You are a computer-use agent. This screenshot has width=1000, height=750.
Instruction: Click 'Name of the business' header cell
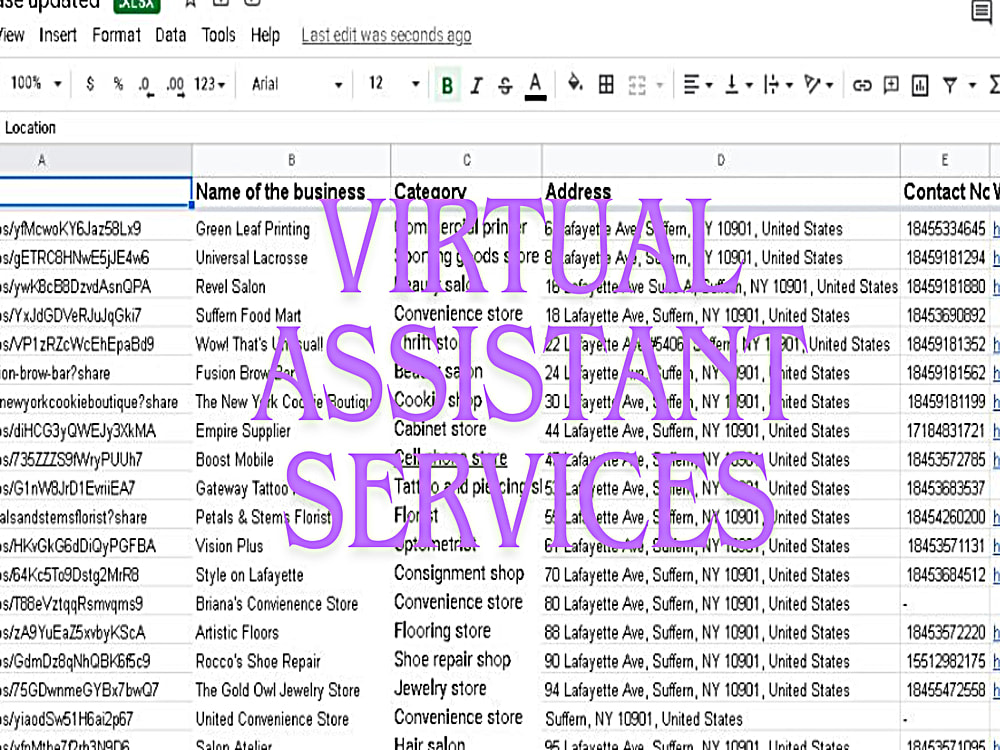[x=291, y=191]
